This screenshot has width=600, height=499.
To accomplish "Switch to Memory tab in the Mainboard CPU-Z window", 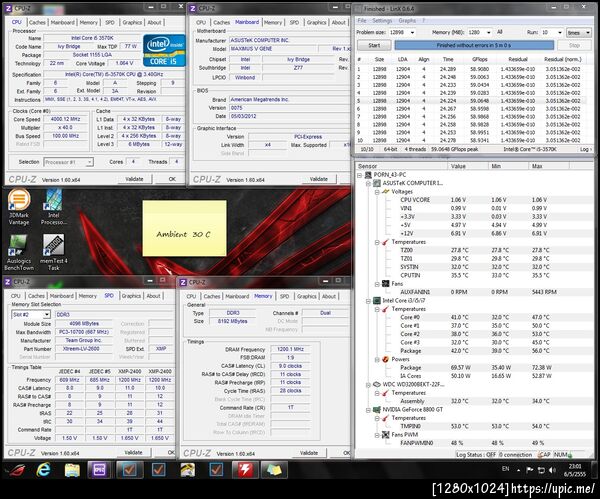I will [272, 23].
